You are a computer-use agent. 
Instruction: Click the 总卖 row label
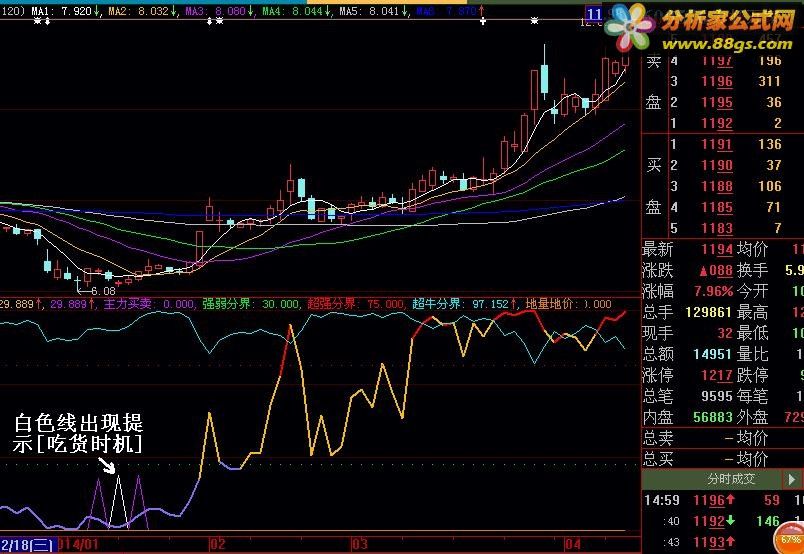pos(658,438)
